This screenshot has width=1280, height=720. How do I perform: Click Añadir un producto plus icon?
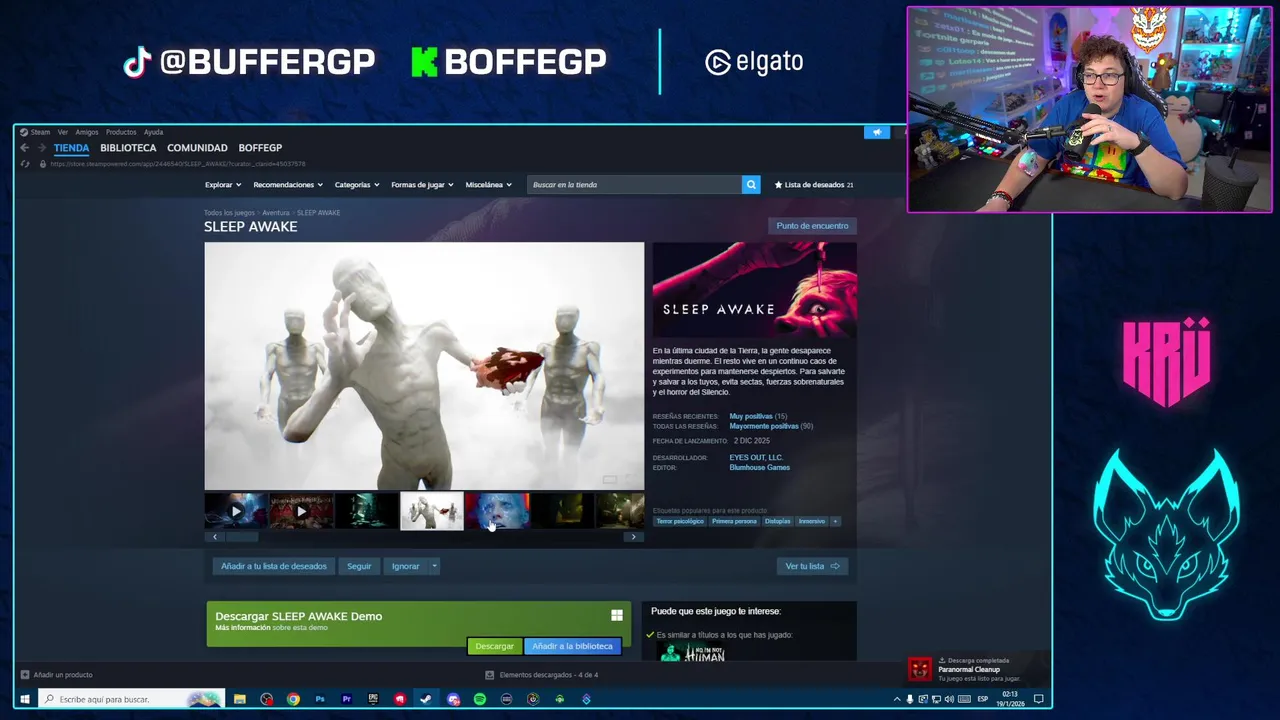[x=25, y=675]
